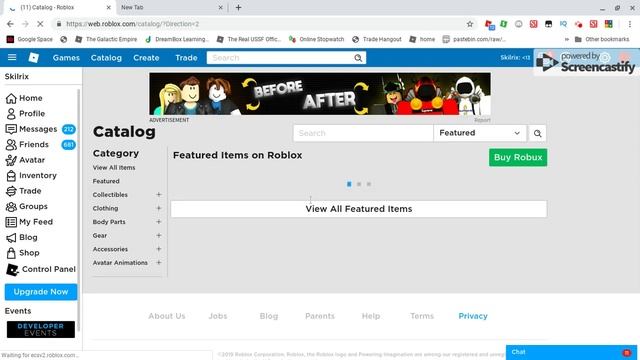Bookmark this page with the star
The height and width of the screenshot is (360, 640).
[x=470, y=24]
